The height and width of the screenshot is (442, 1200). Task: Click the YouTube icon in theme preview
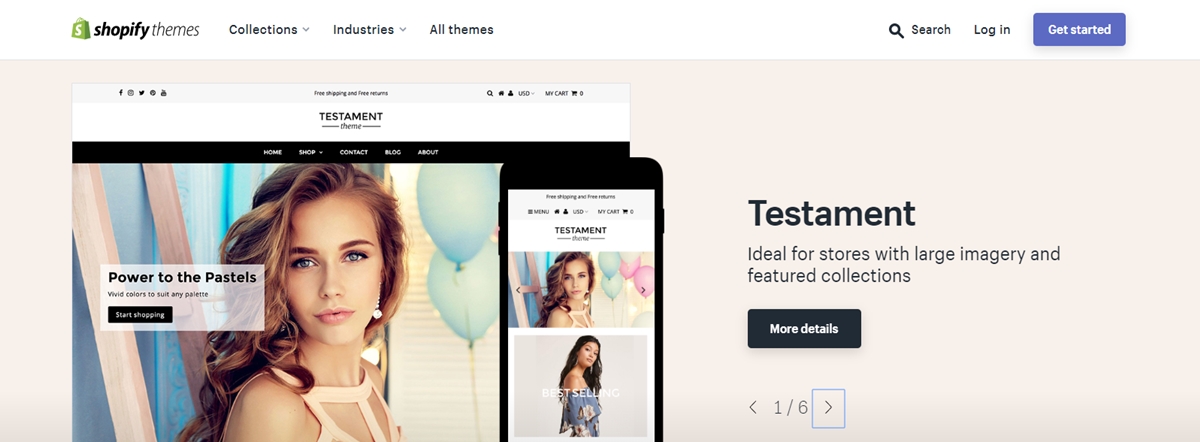[164, 93]
